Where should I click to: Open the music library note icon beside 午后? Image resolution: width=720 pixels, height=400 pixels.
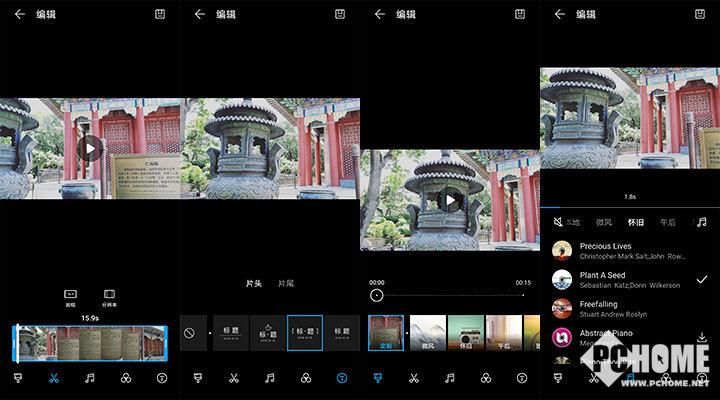[x=702, y=222]
